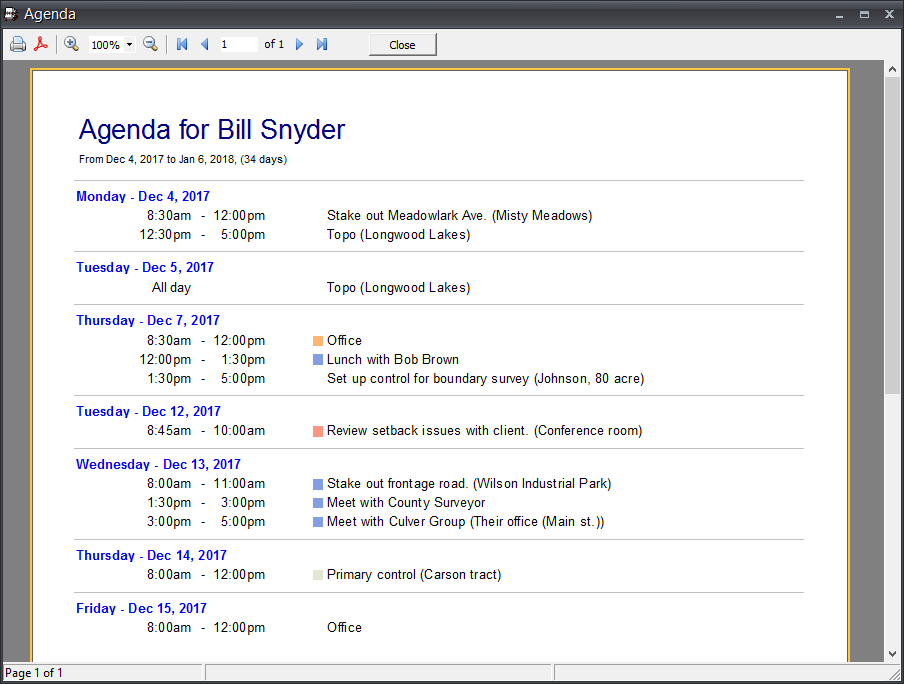Print the agenda report
Screen dimensions: 904x684
18,44
